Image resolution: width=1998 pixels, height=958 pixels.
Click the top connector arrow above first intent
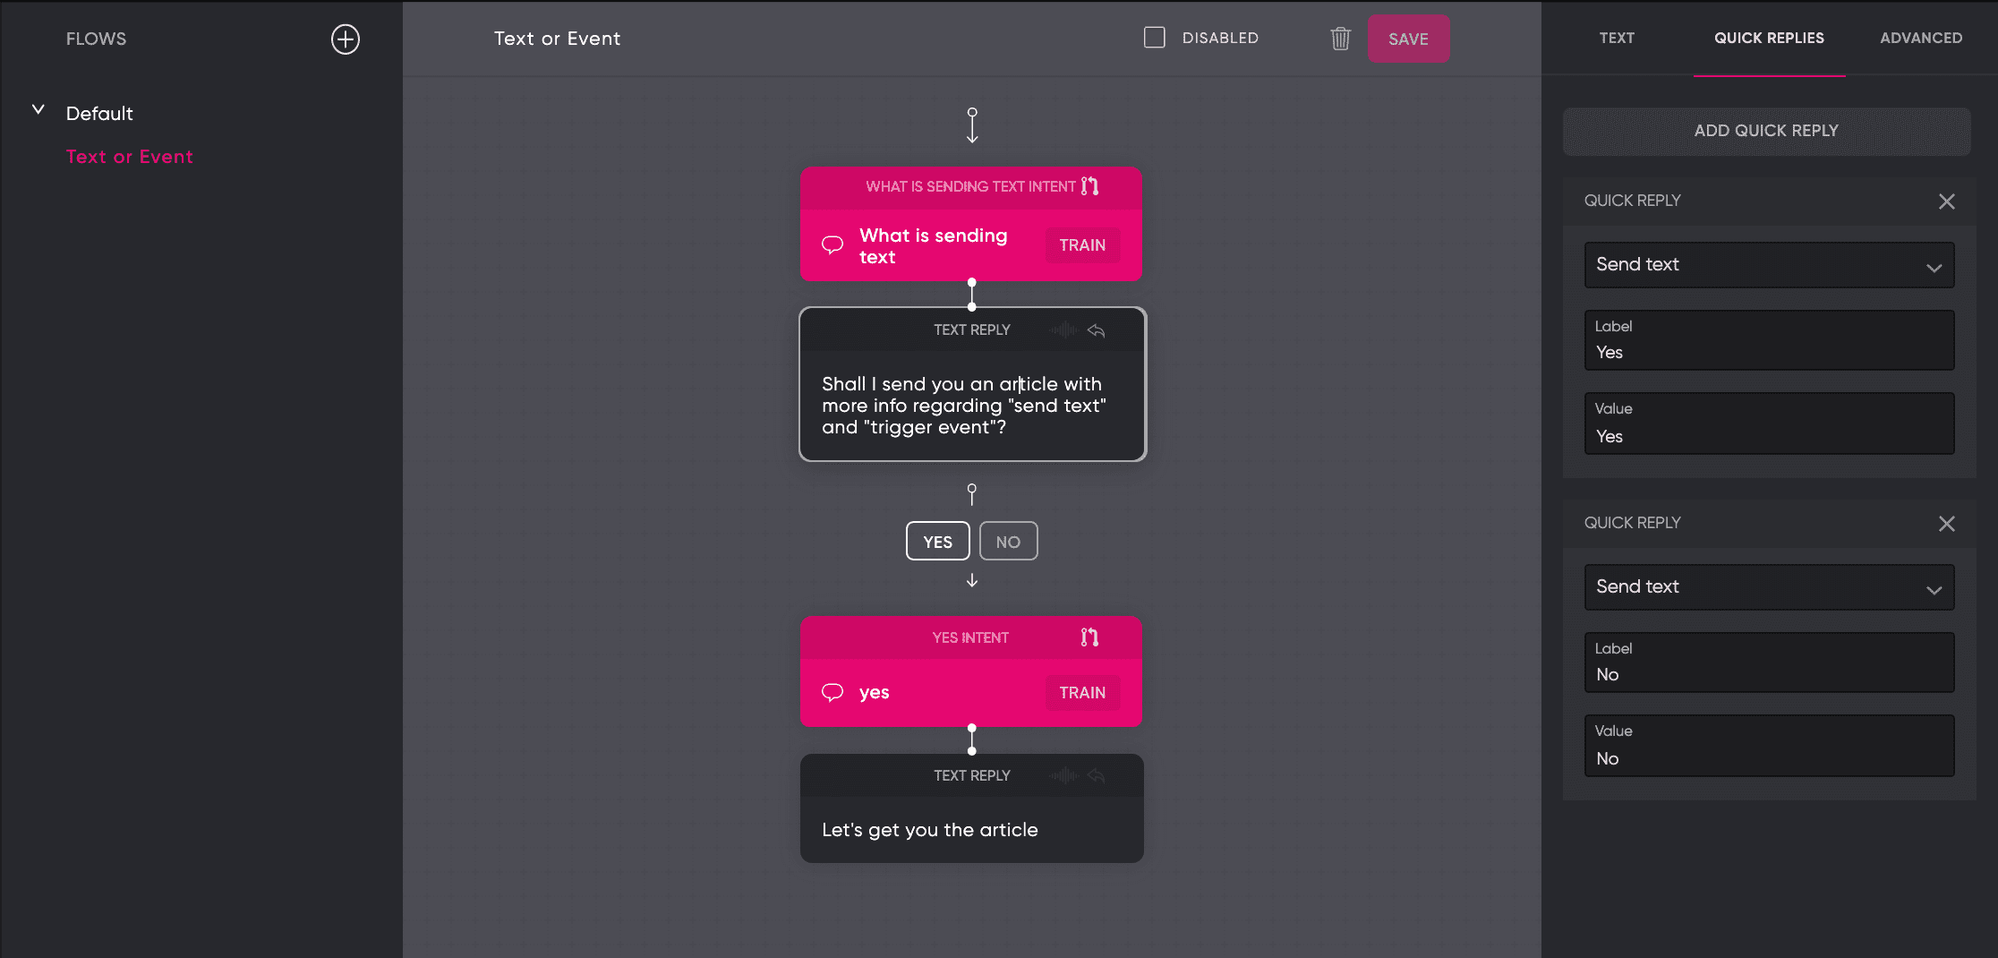pyautogui.click(x=972, y=125)
